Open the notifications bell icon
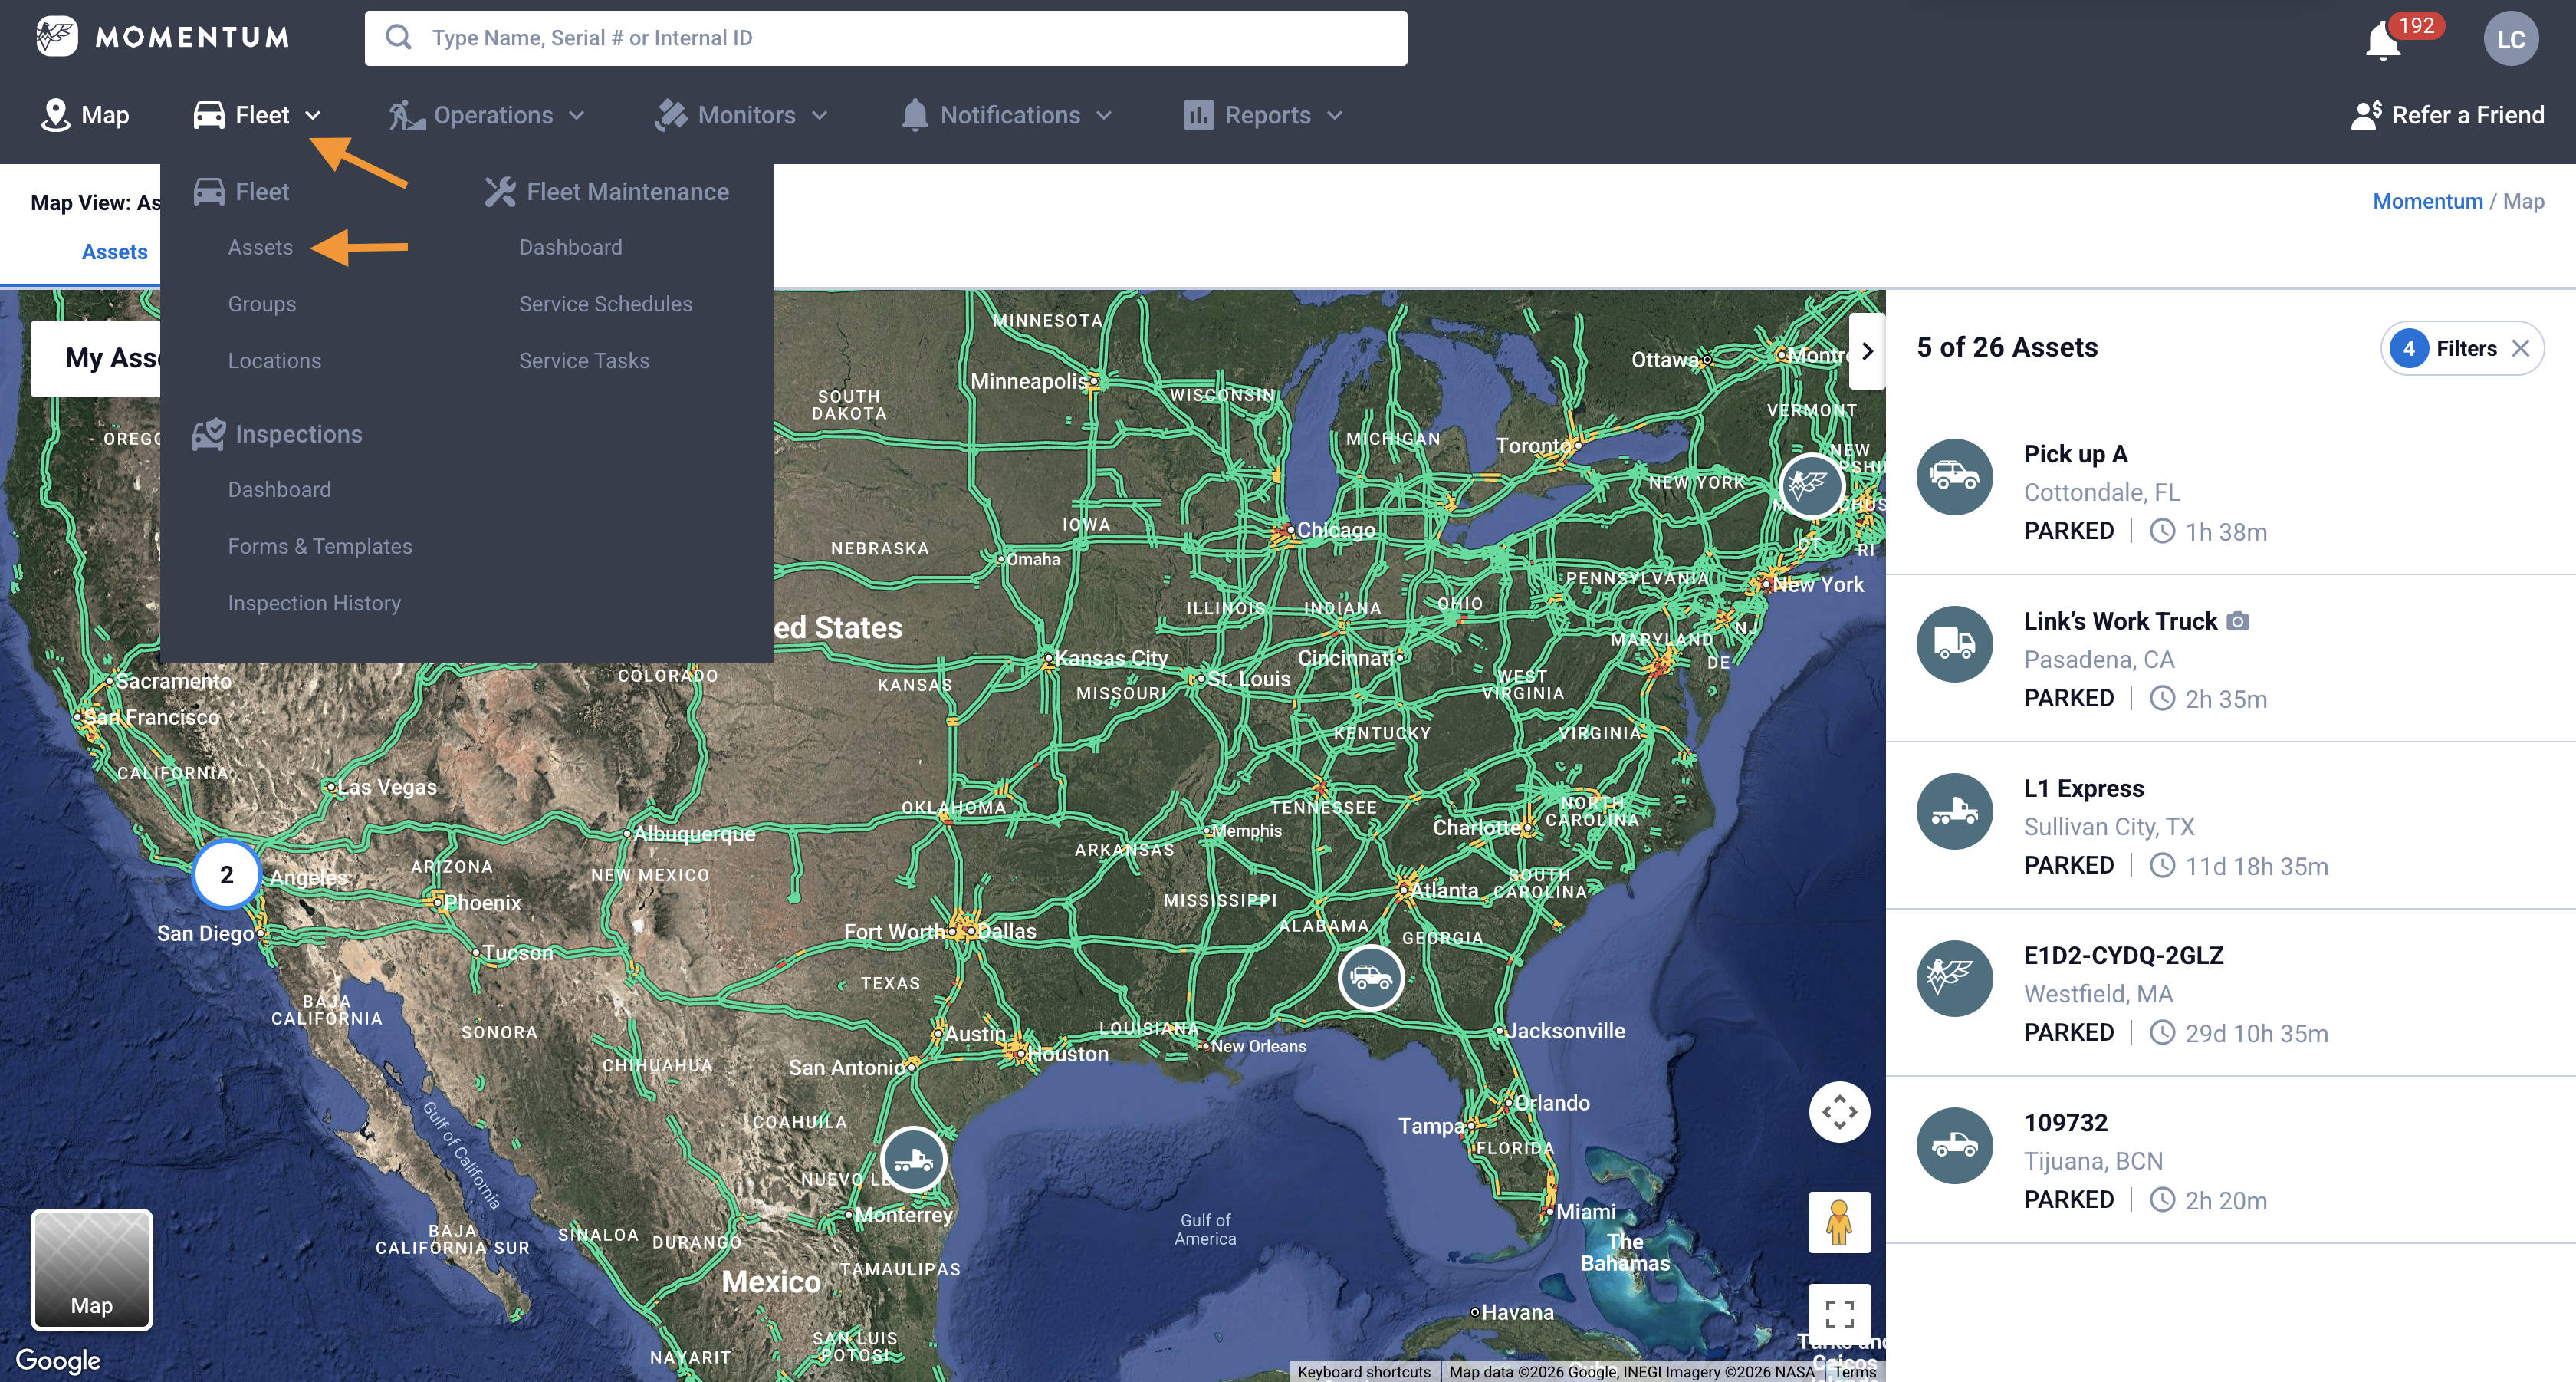The height and width of the screenshot is (1382, 2576). click(x=2382, y=41)
